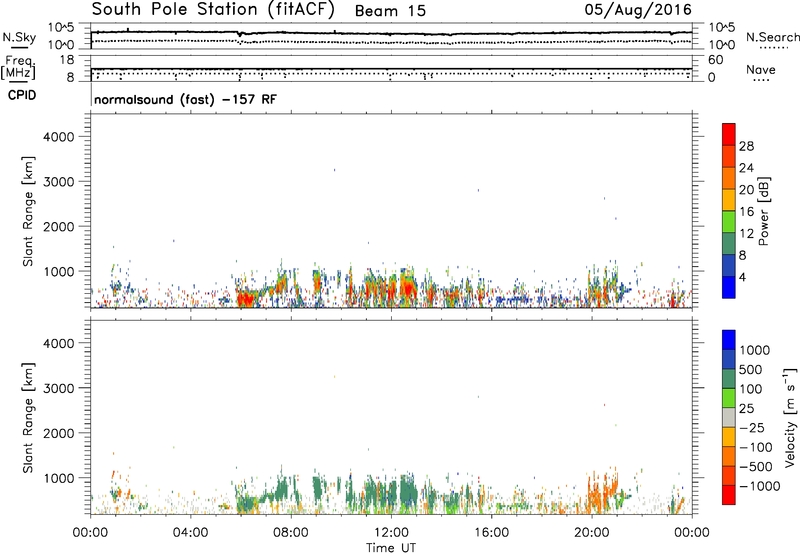This screenshot has width=800, height=554.
Task: Click the Slant Range label of power panel
Action: pyautogui.click(x=28, y=211)
